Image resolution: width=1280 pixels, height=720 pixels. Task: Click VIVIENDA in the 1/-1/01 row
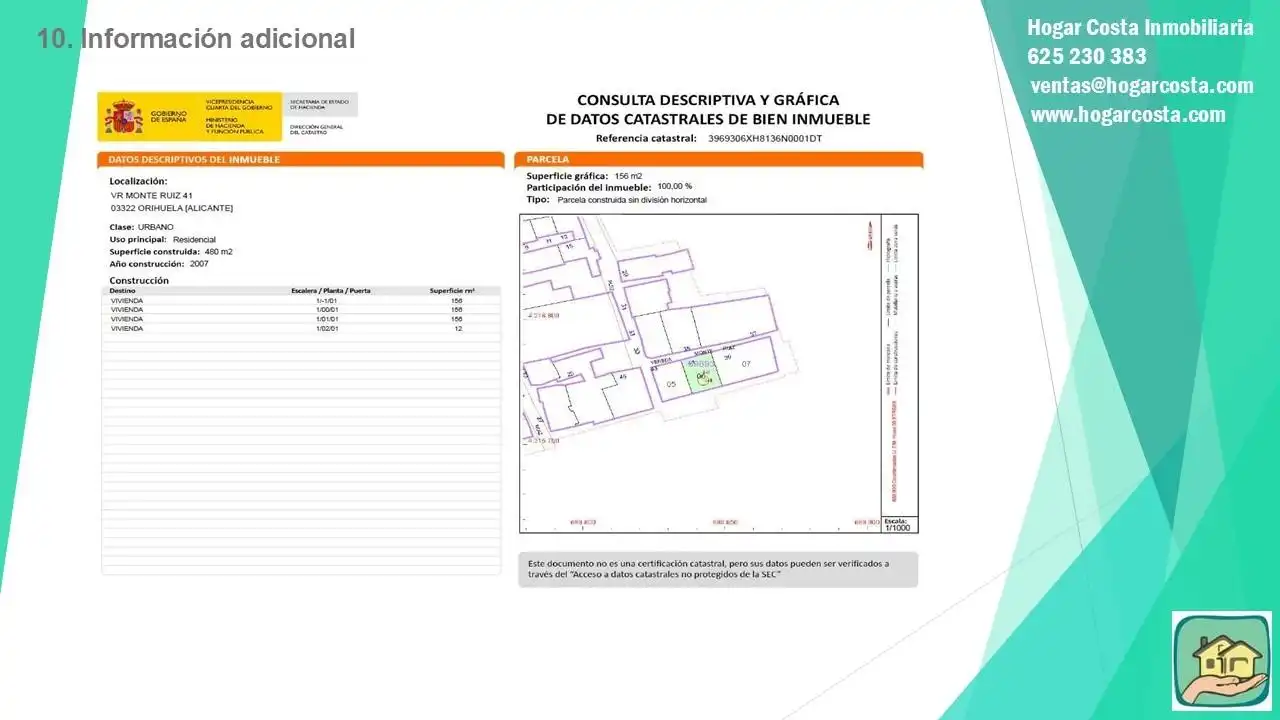click(x=127, y=300)
